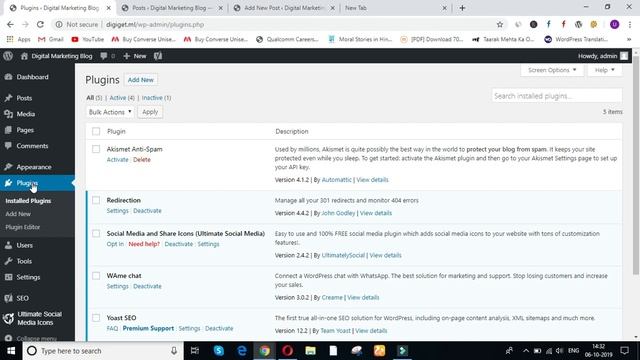This screenshot has width=640, height=360.
Task: Focus the Search installed plugins field
Action: [557, 96]
